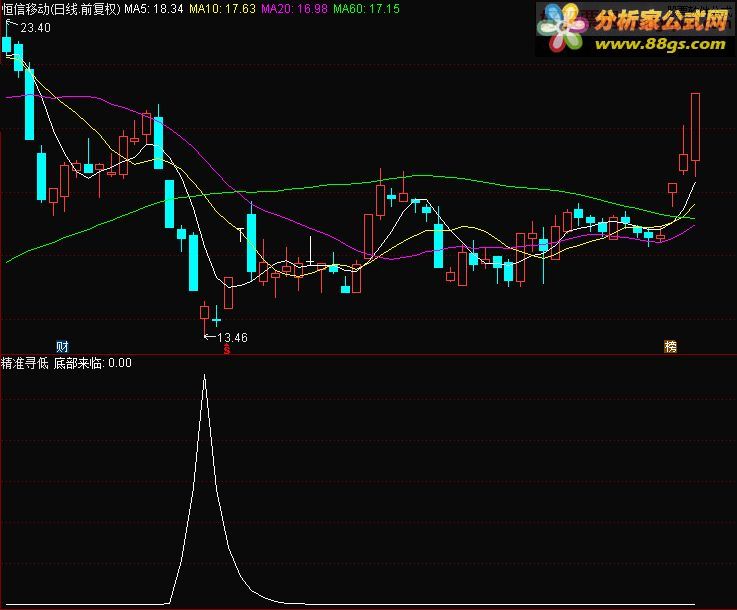Click the 底部来临: 0.00 indicator value

(x=93, y=363)
